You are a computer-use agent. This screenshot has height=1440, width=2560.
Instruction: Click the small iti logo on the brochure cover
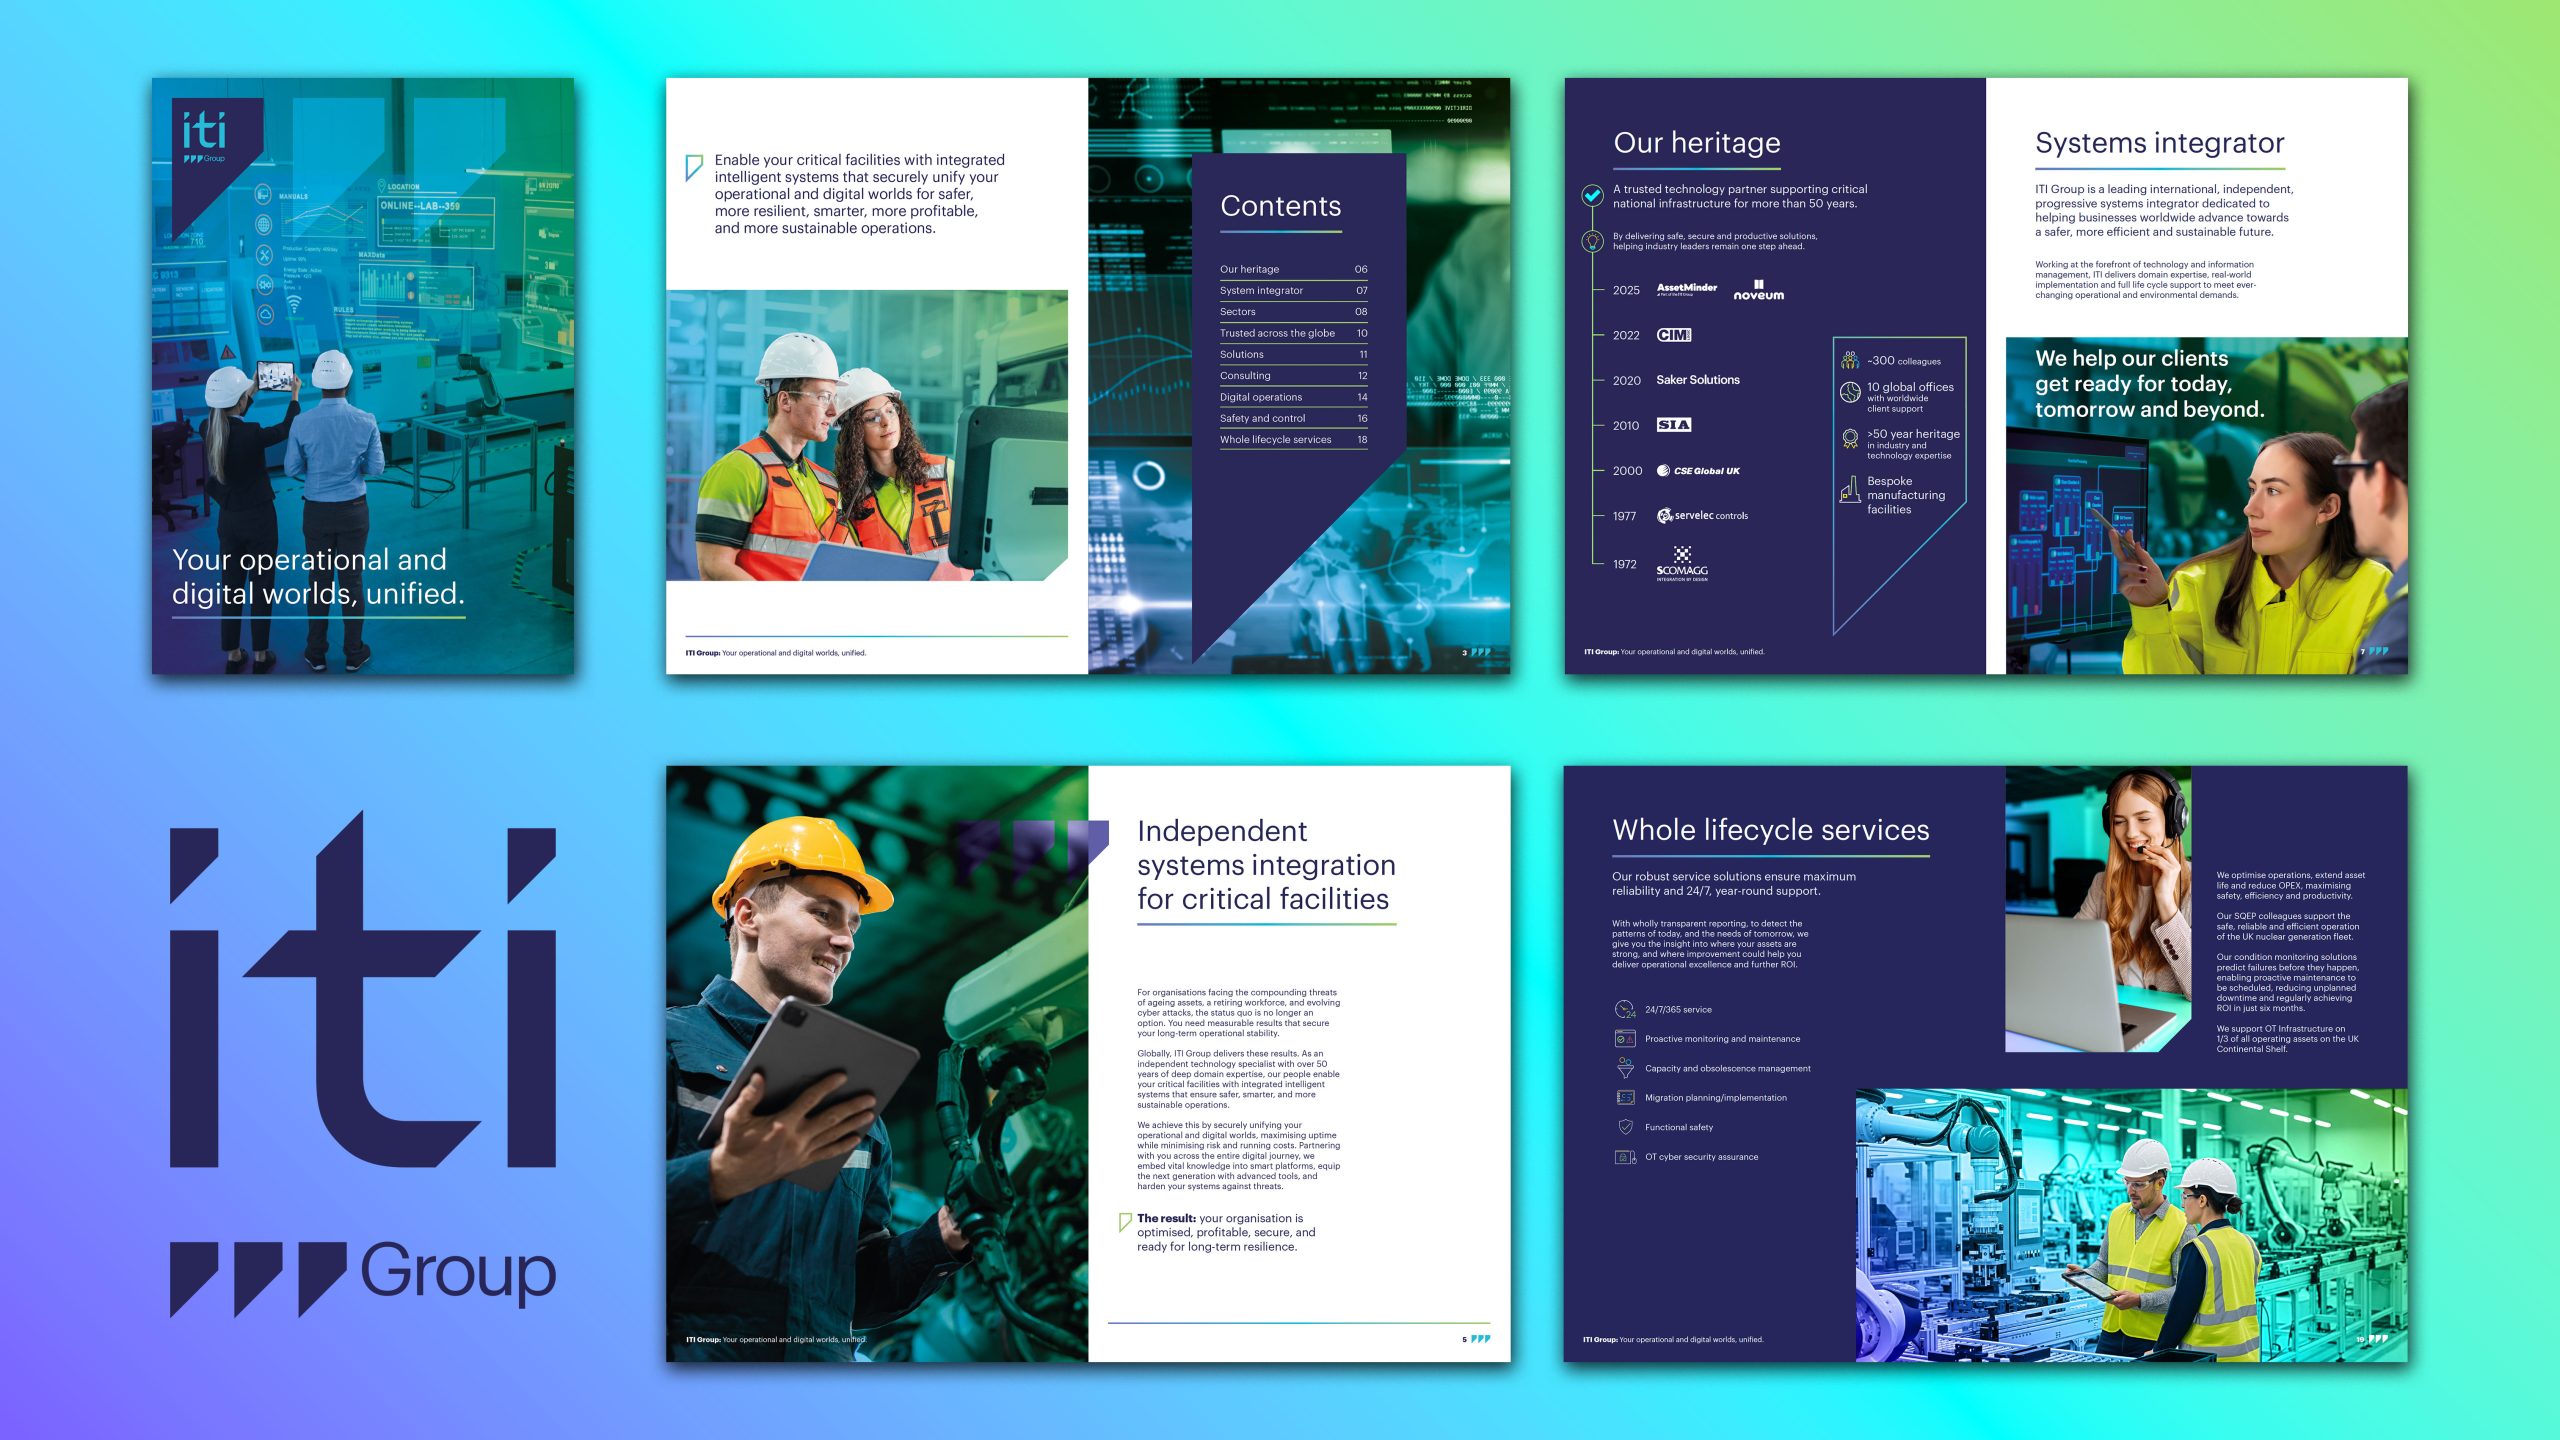[205, 137]
